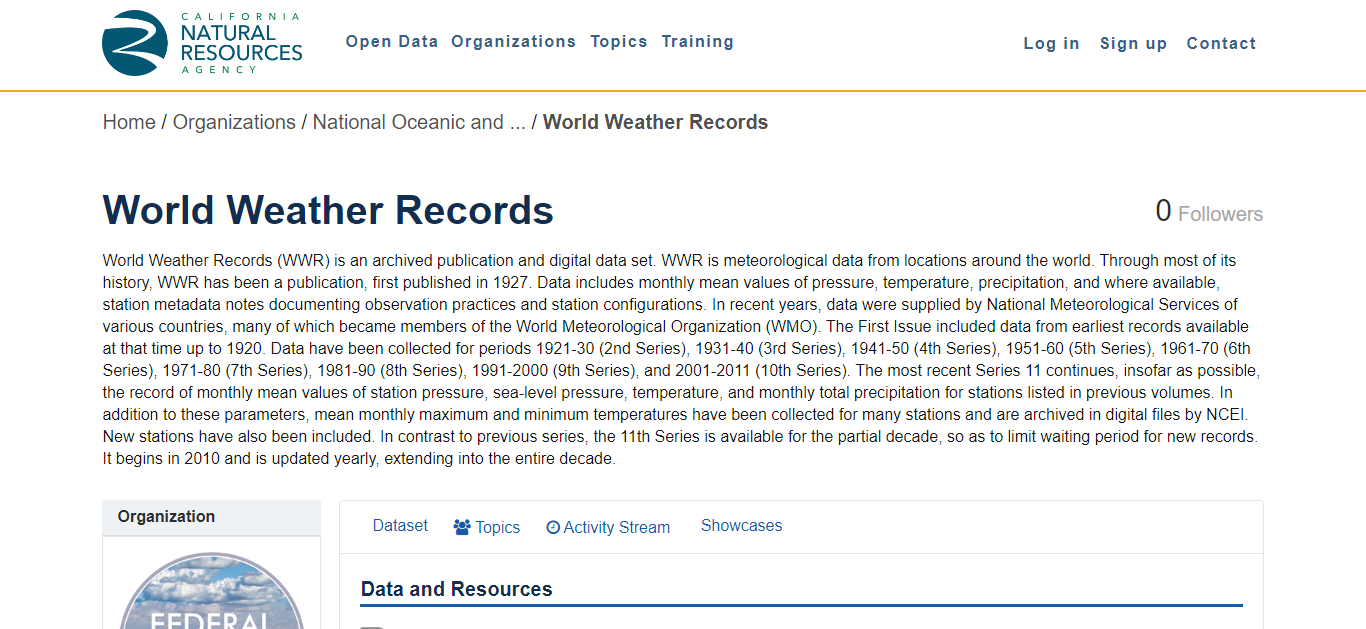
Task: Open the Contact page
Action: pos(1221,44)
